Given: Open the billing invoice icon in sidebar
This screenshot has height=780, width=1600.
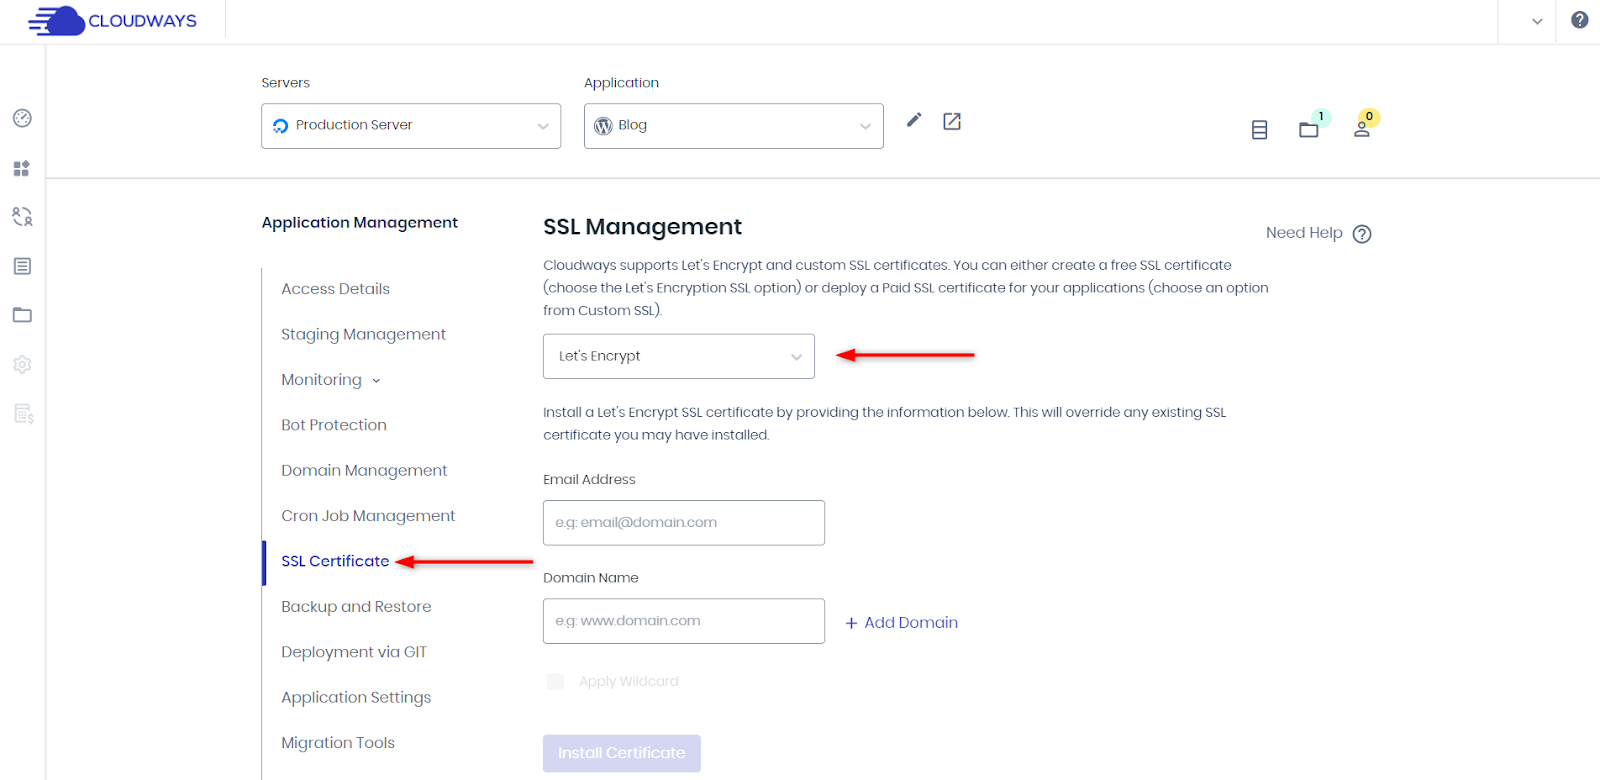Looking at the screenshot, I should (x=23, y=413).
